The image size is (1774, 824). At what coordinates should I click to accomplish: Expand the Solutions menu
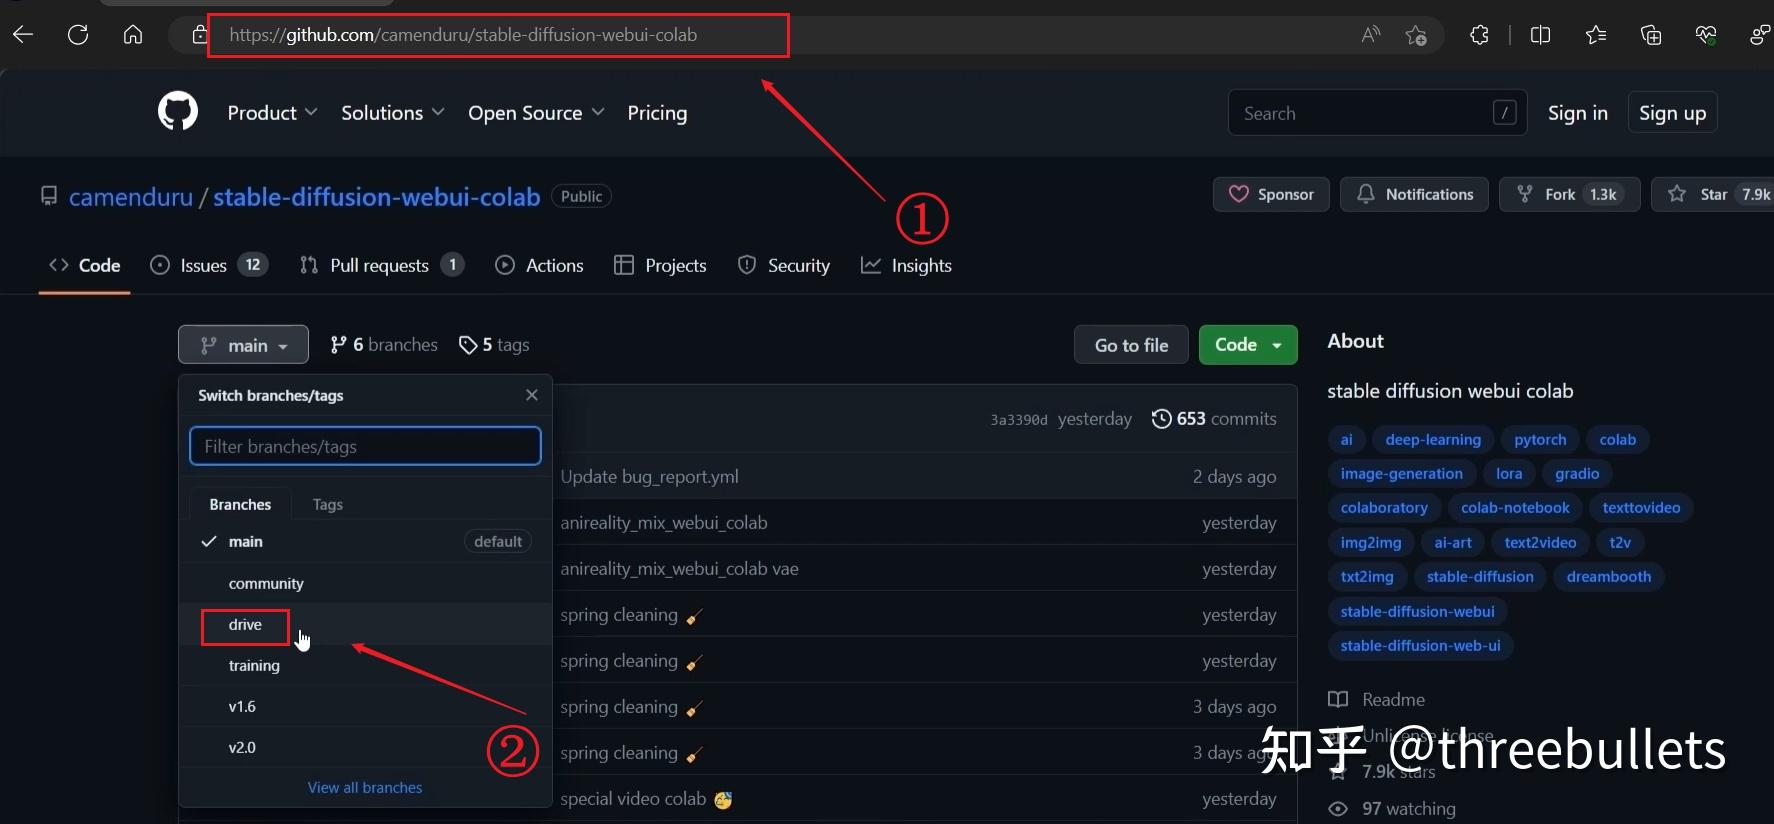point(393,113)
